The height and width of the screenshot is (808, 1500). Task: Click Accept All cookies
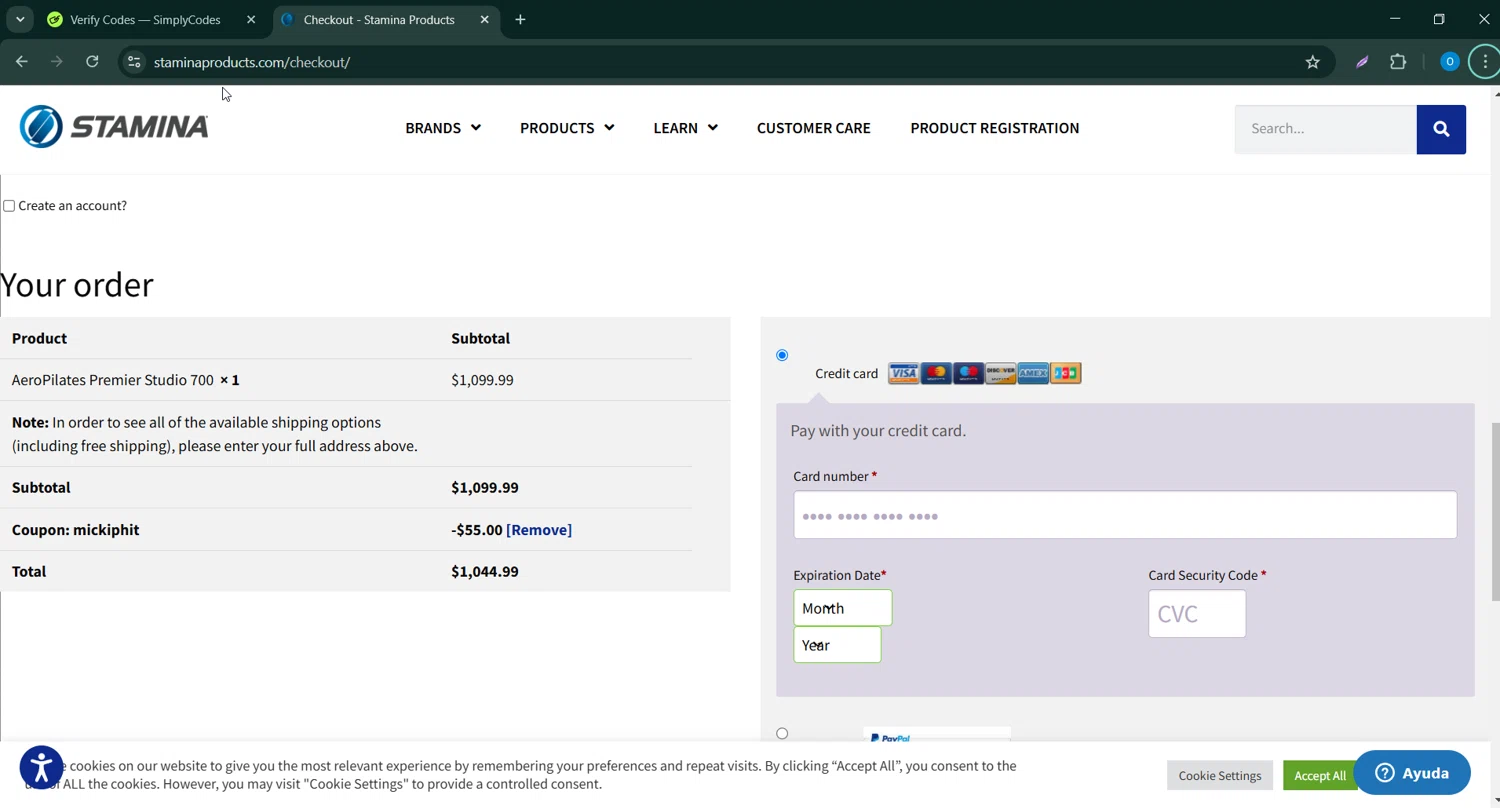point(1320,775)
